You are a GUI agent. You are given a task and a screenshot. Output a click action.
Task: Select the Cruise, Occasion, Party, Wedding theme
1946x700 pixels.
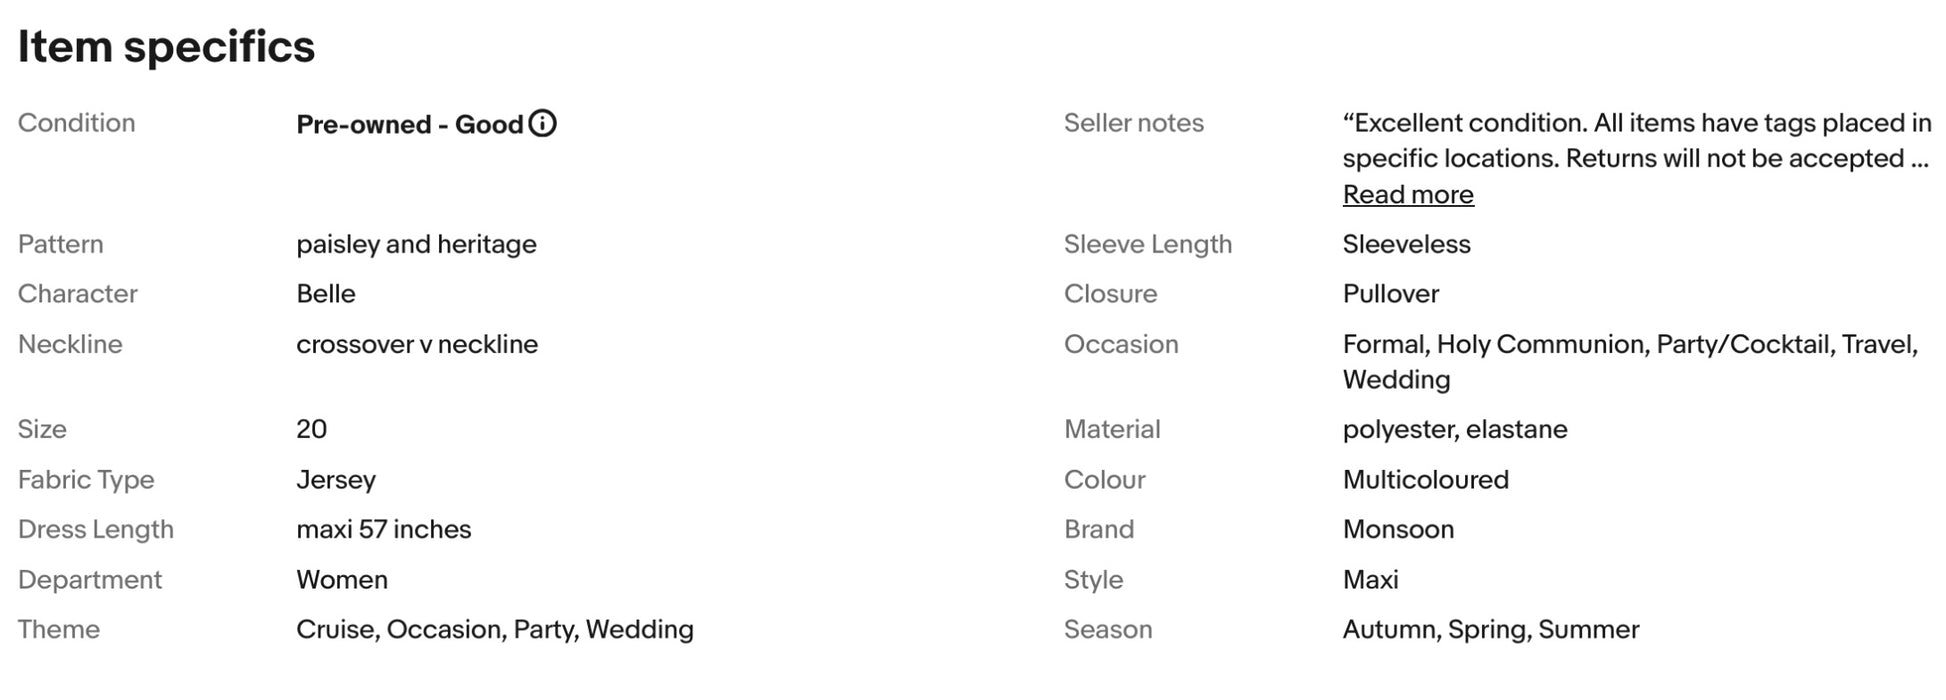(495, 630)
